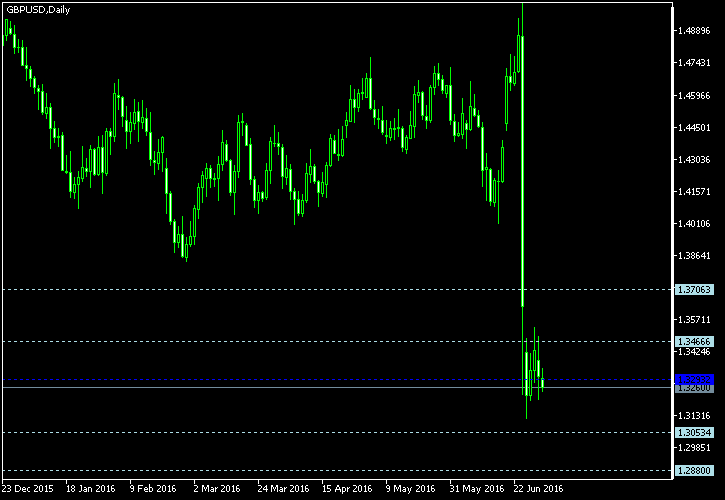
Task: Click the 24 Mar 2016 date label
Action: [283, 489]
